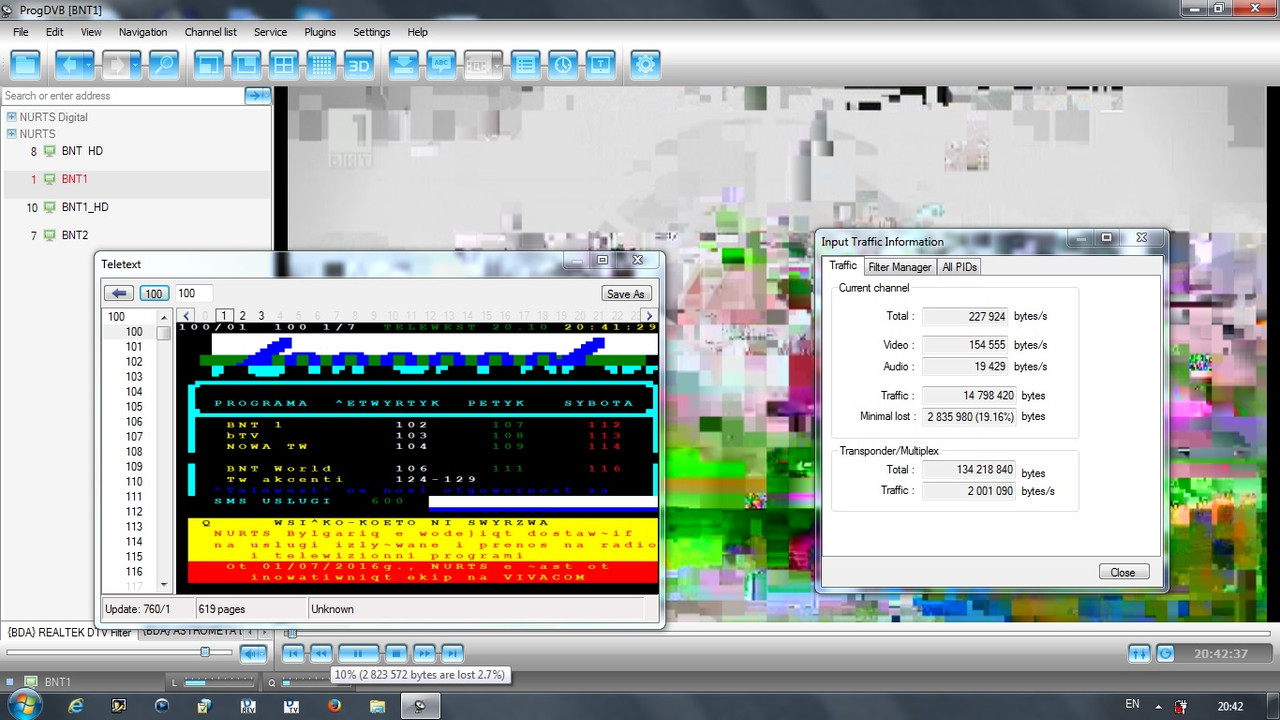Select page 105 in teletext list

[x=134, y=407]
